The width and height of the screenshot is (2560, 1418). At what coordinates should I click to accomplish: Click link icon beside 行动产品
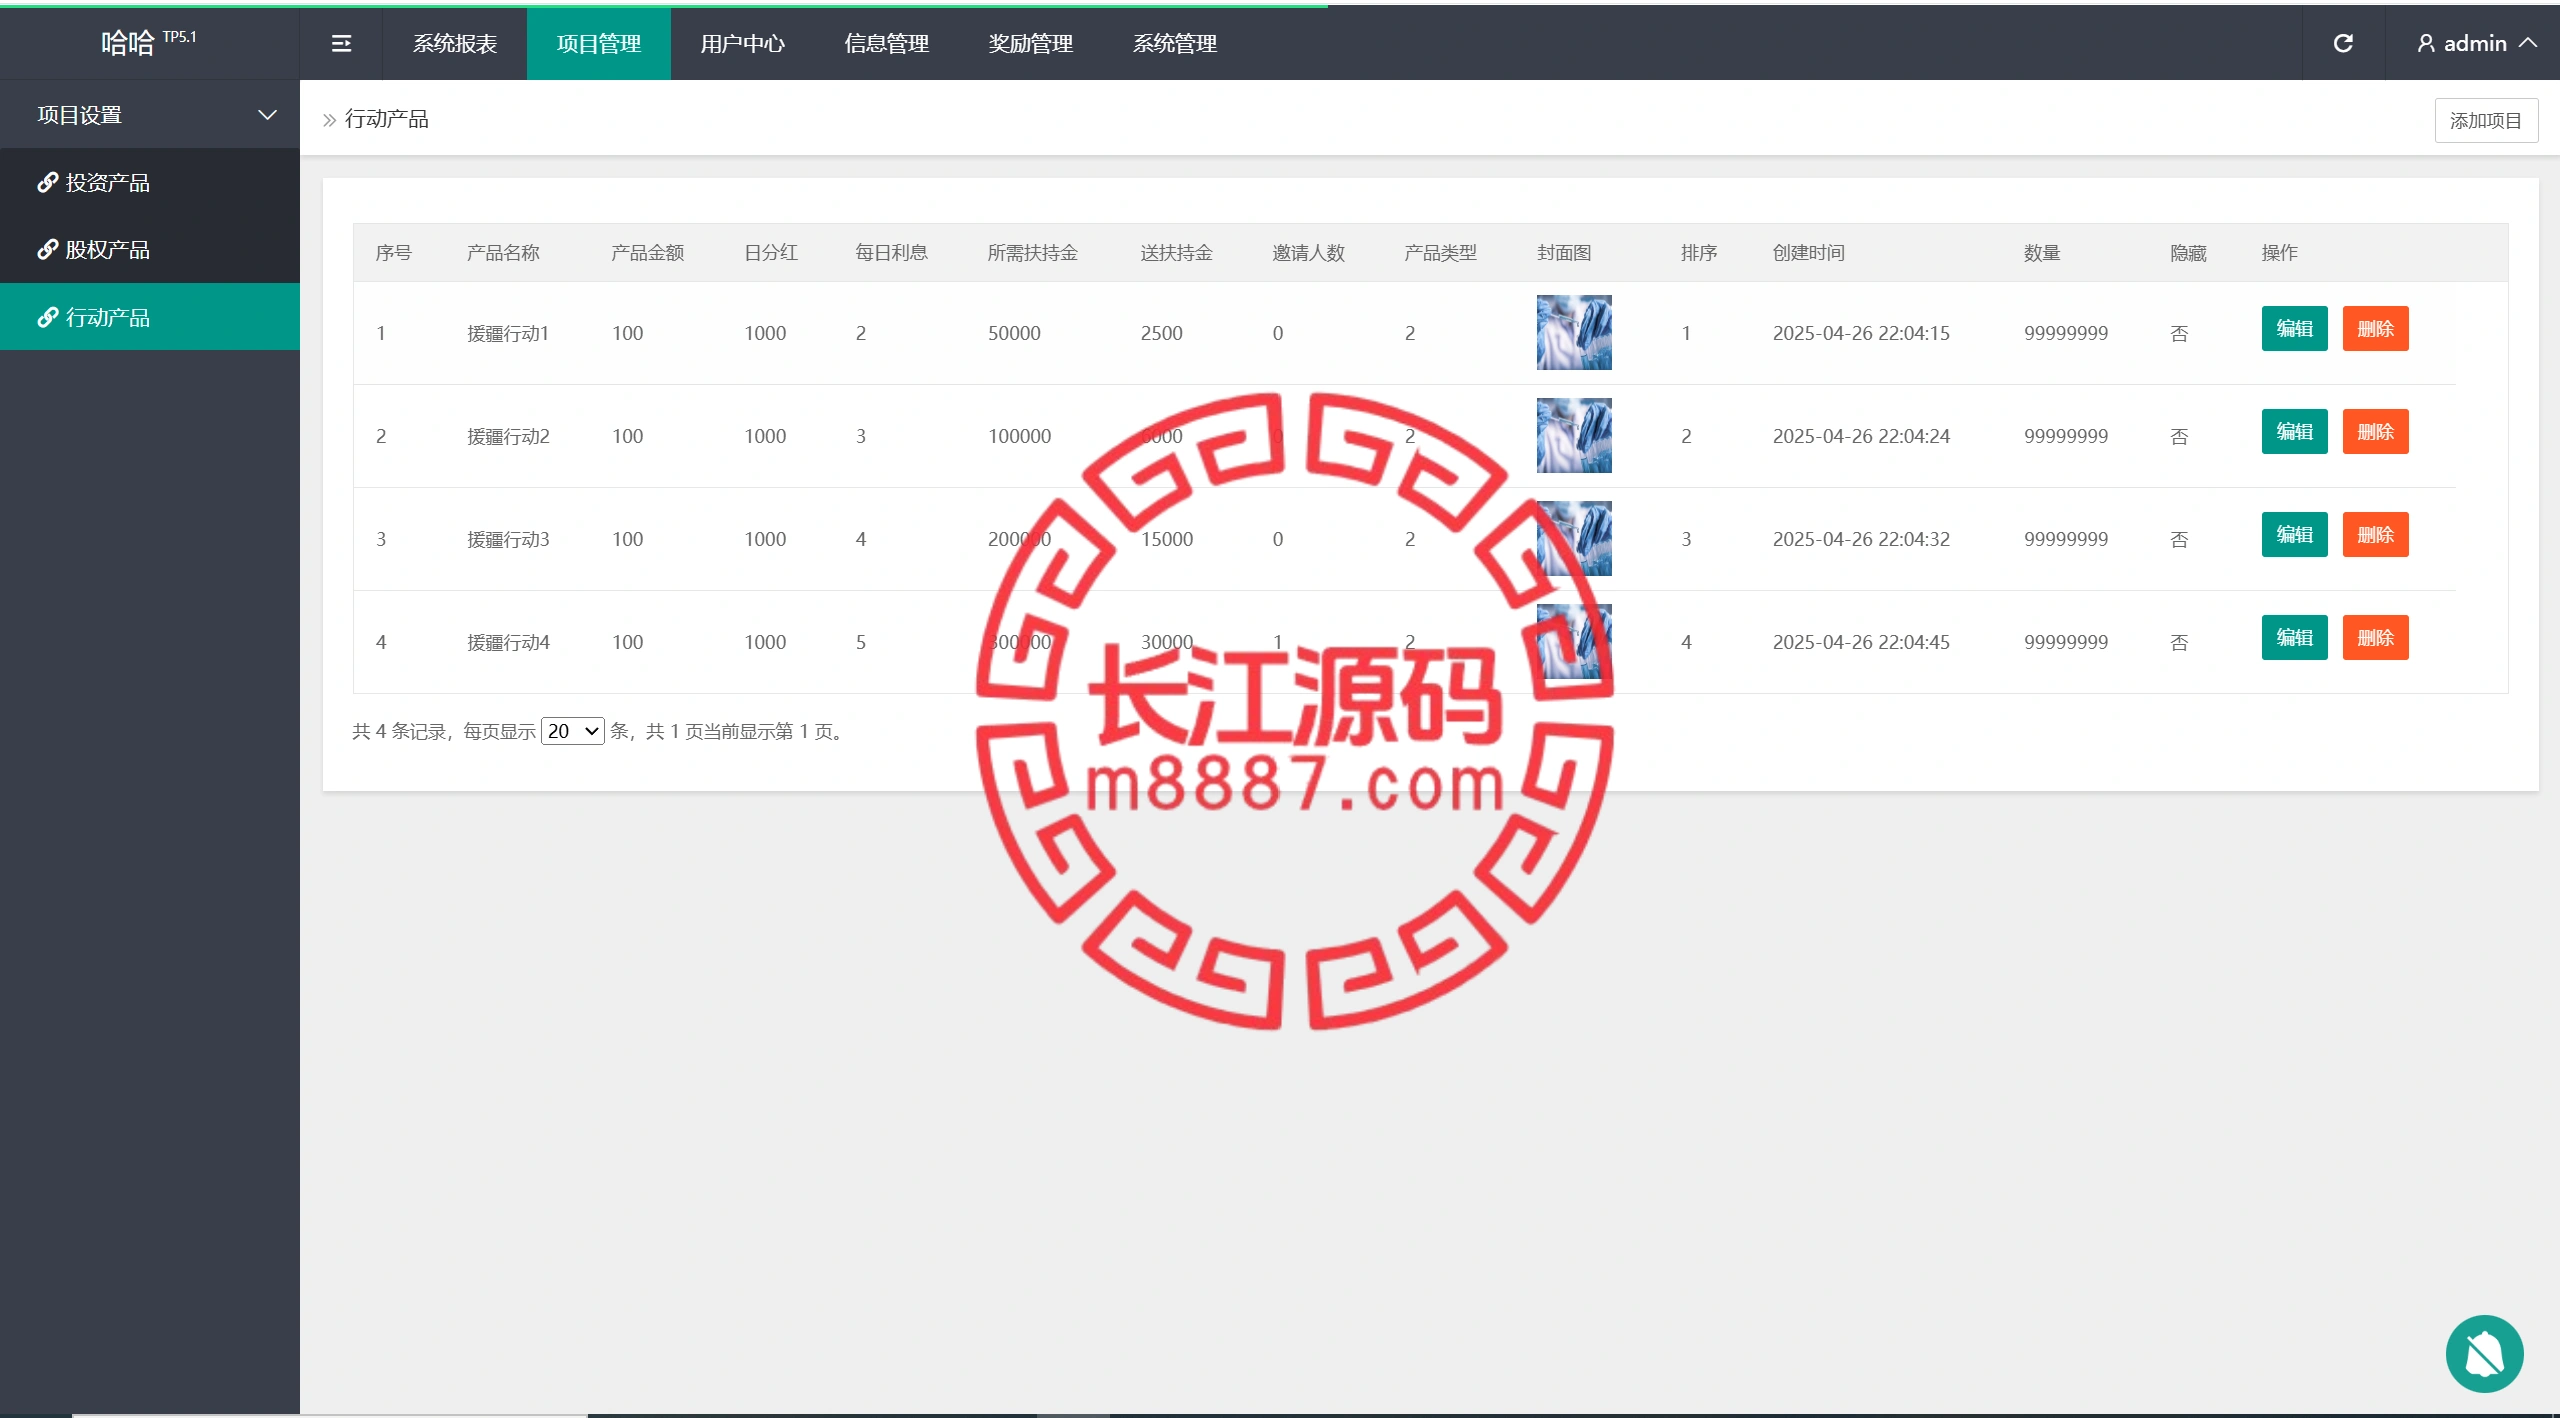(x=47, y=317)
